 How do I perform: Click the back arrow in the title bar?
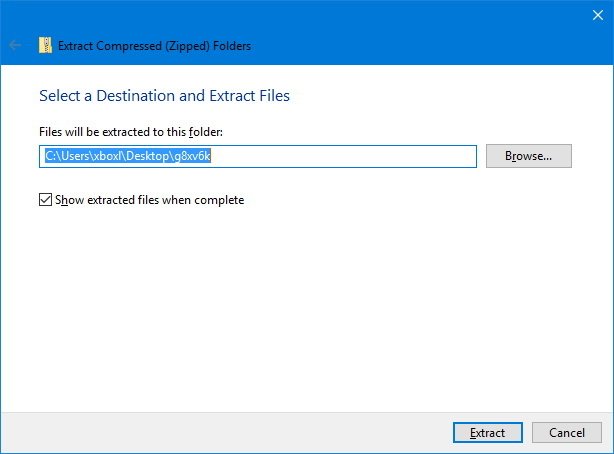pyautogui.click(x=14, y=45)
